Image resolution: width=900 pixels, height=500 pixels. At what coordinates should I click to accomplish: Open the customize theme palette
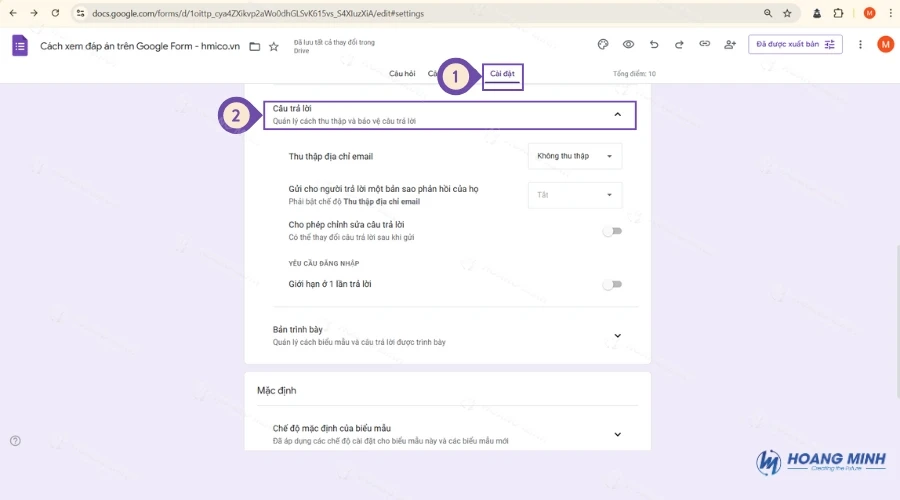pos(603,44)
